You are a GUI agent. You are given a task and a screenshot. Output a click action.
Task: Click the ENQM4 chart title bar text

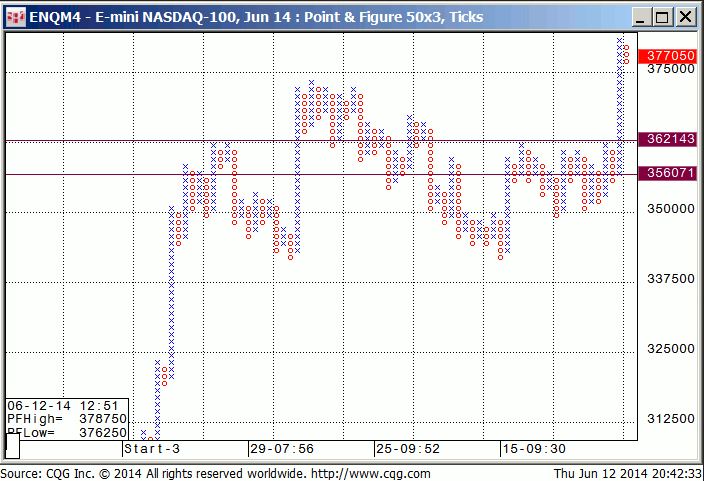[254, 17]
